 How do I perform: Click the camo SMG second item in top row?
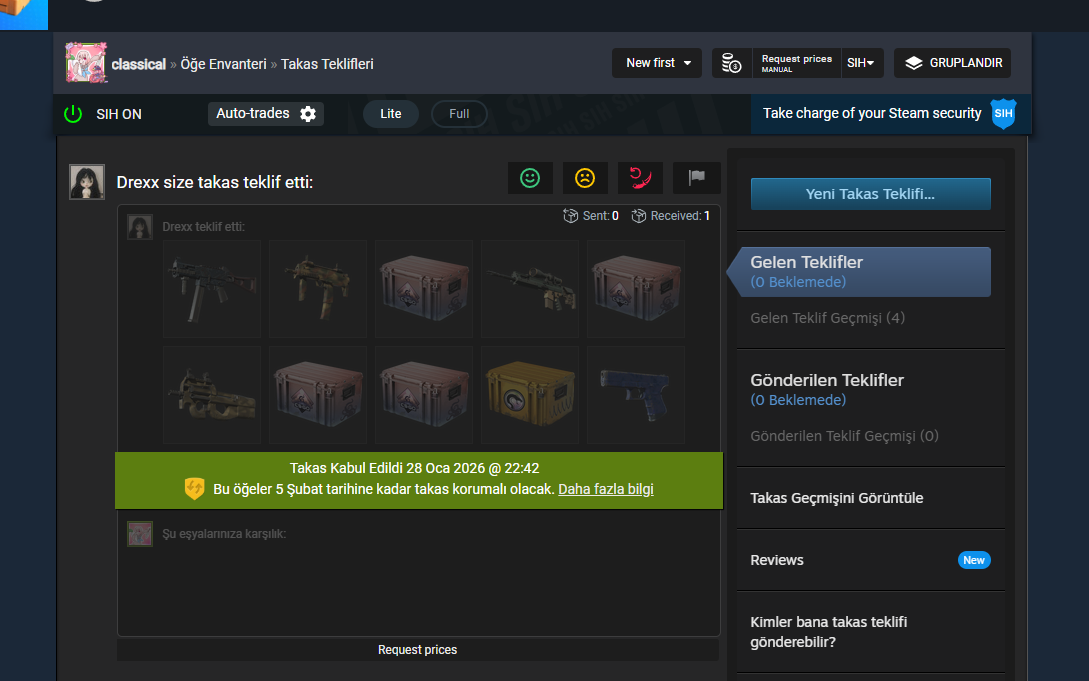point(317,289)
